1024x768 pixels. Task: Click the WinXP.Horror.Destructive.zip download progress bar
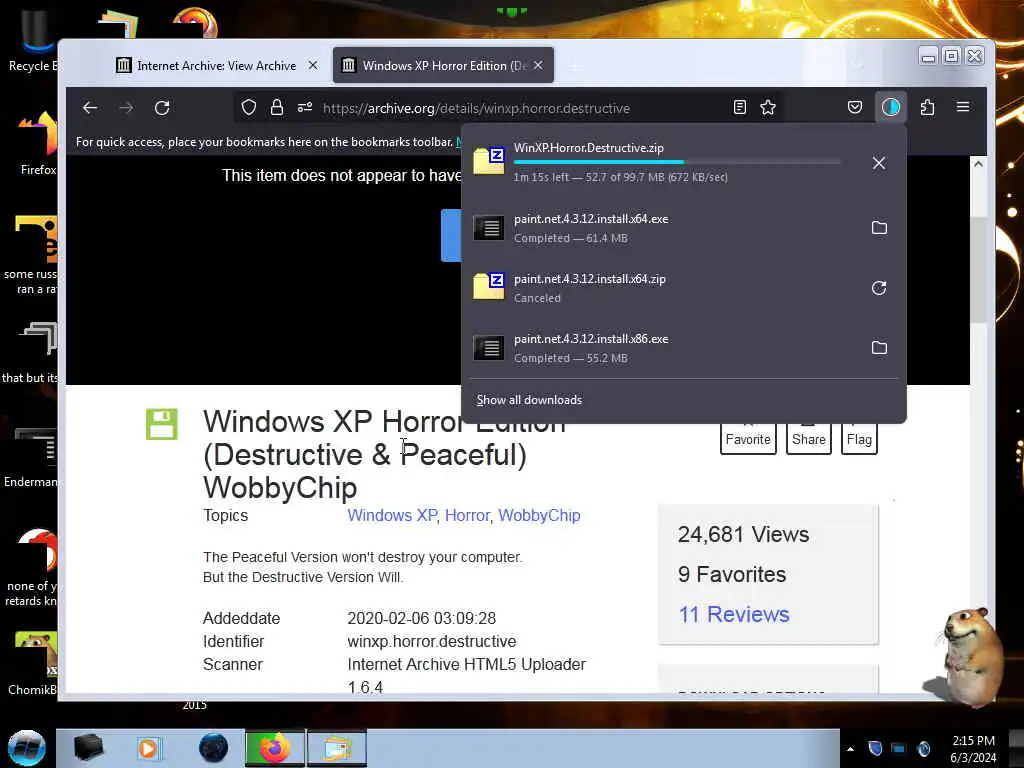click(x=677, y=162)
